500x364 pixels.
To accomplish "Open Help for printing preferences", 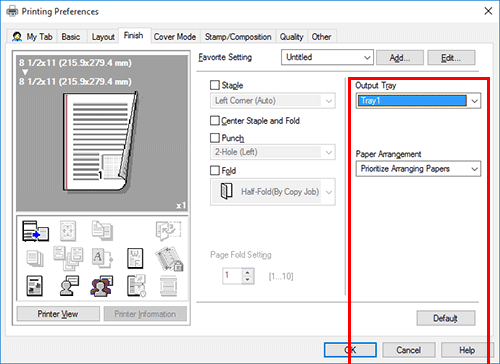I will [467, 350].
